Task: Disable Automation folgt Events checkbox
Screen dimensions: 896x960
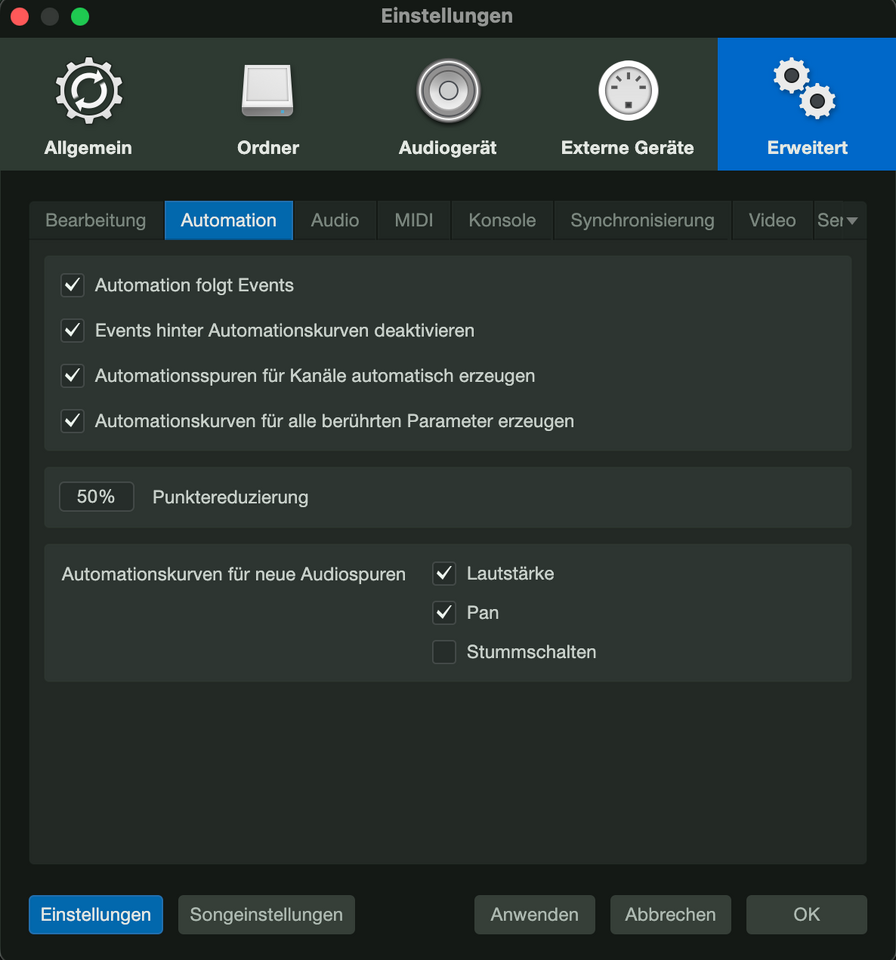Action: pos(73,286)
